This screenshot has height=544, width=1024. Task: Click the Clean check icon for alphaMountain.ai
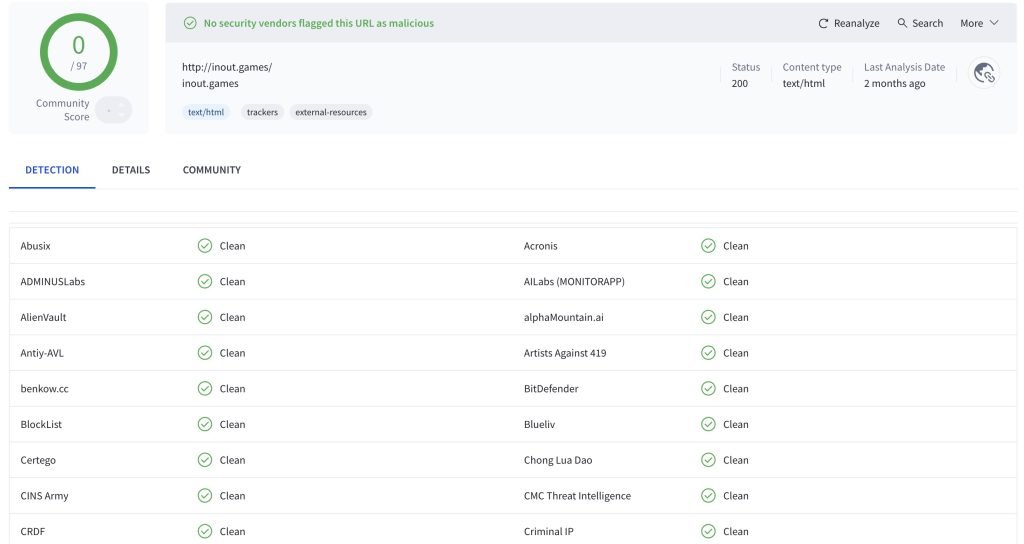708,317
